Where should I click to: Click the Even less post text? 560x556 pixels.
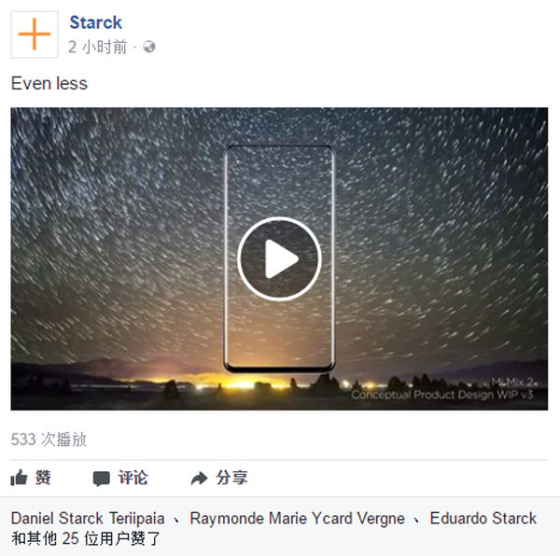(x=49, y=84)
